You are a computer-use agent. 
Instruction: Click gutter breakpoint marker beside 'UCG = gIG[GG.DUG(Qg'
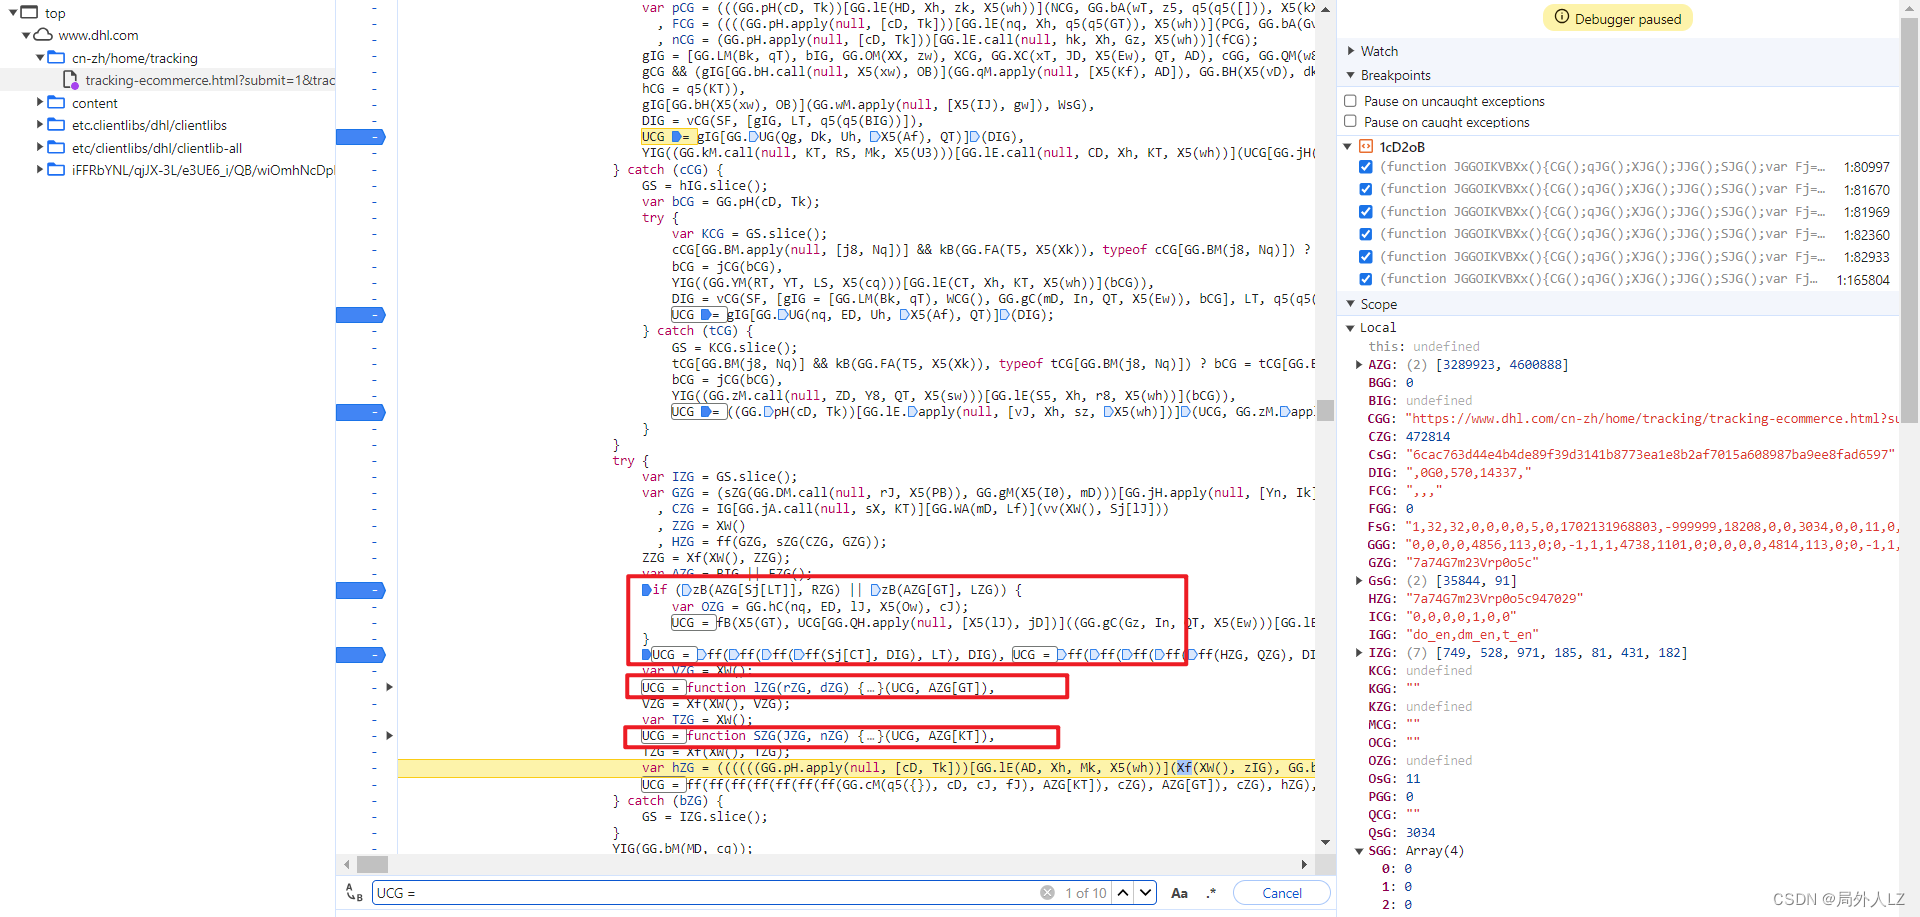(361, 137)
